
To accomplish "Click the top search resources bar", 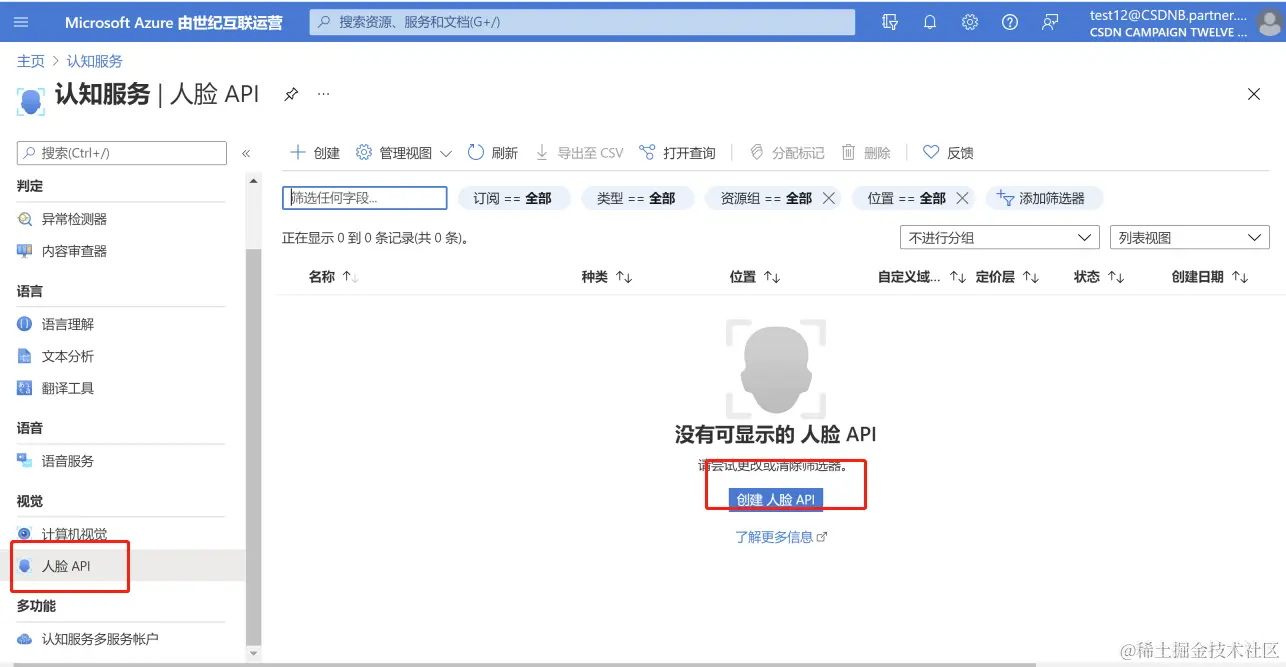I will pos(582,22).
